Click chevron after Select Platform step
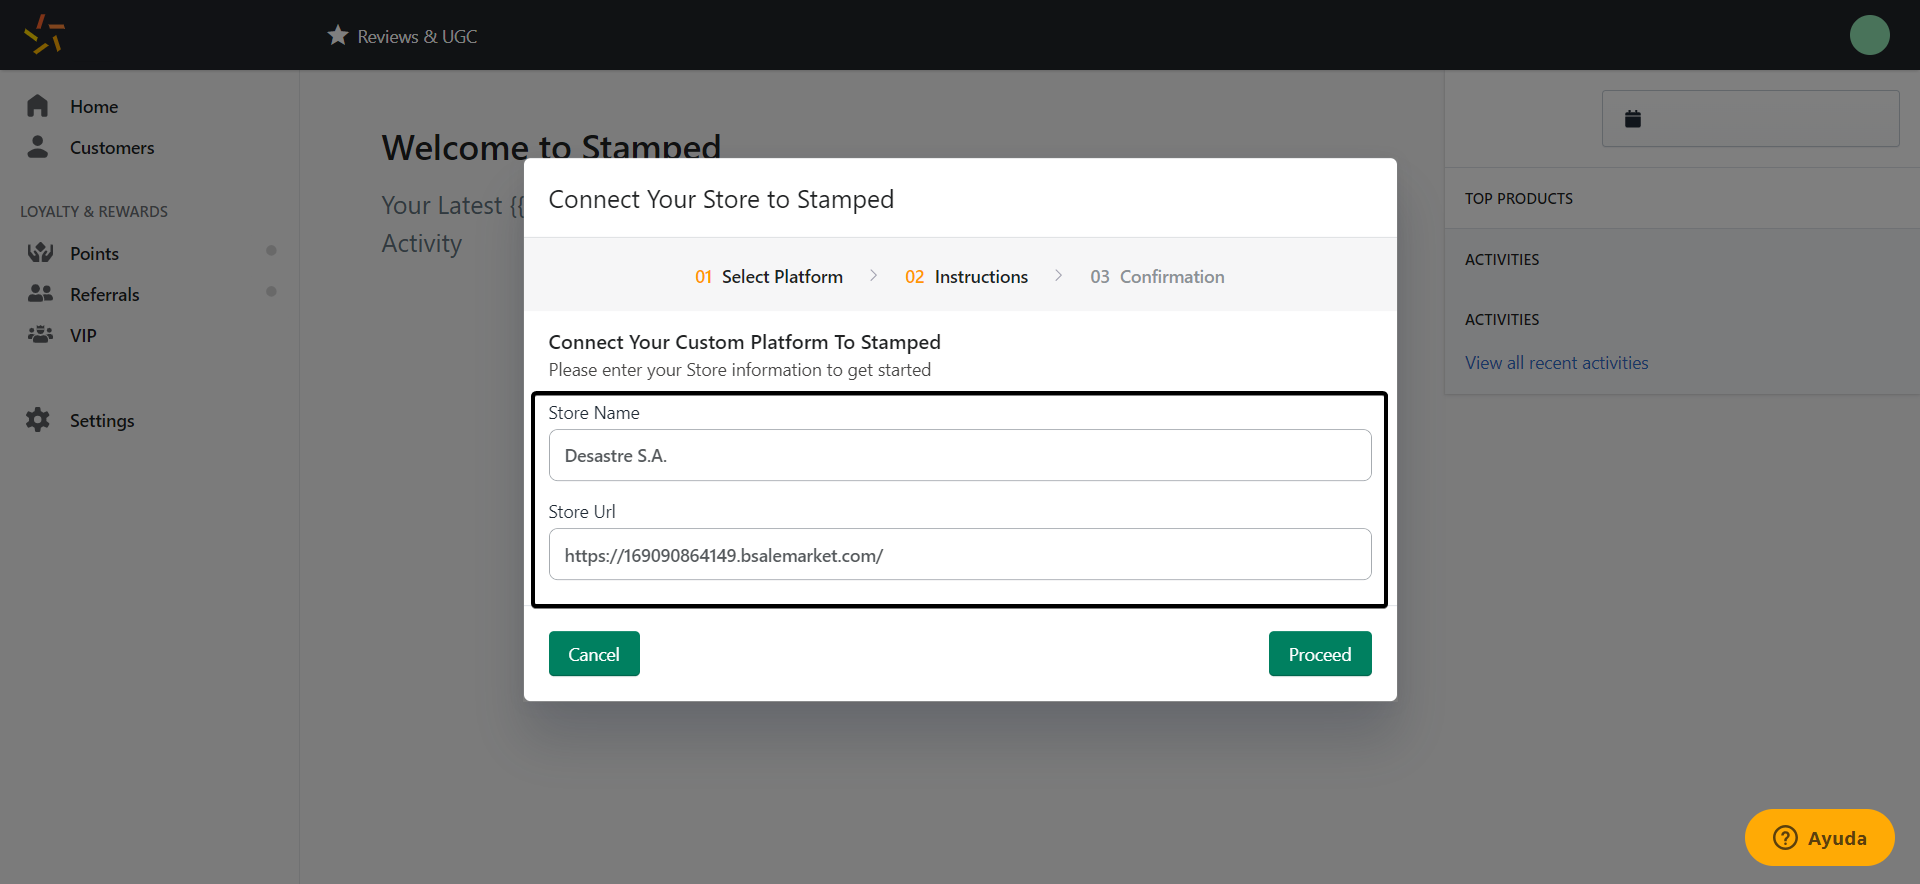 tap(873, 275)
